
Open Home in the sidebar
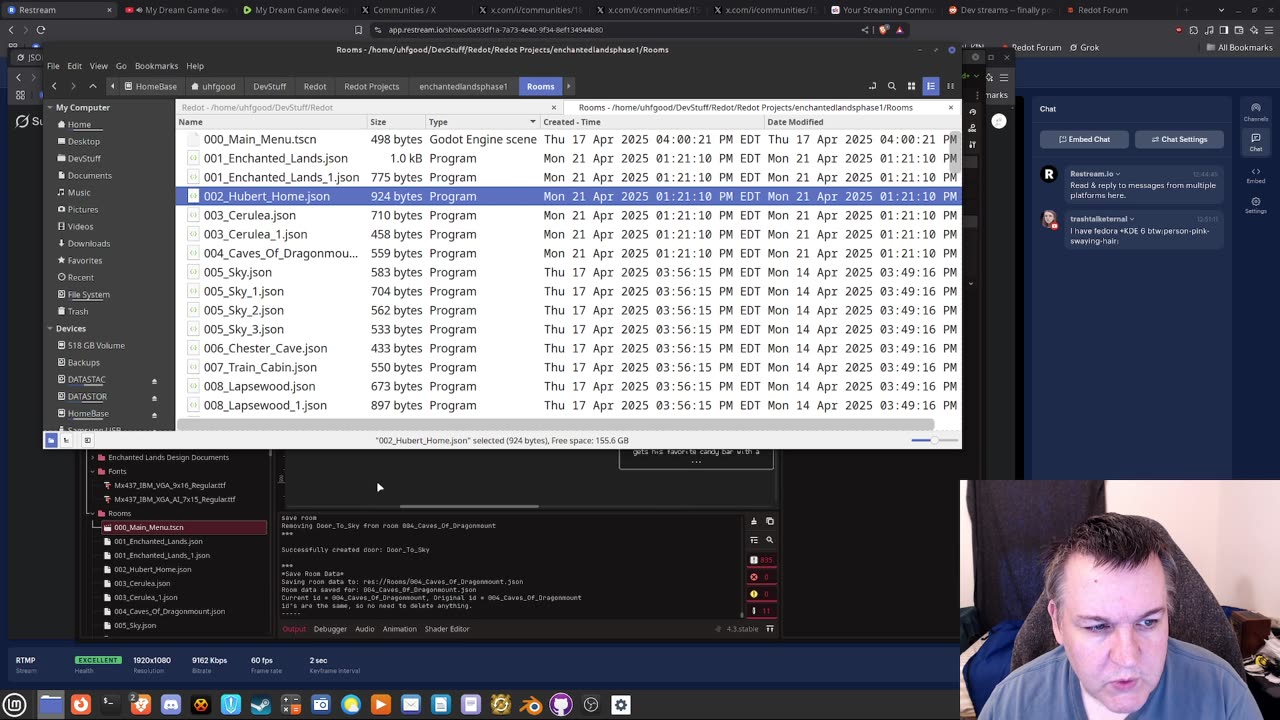click(x=79, y=124)
